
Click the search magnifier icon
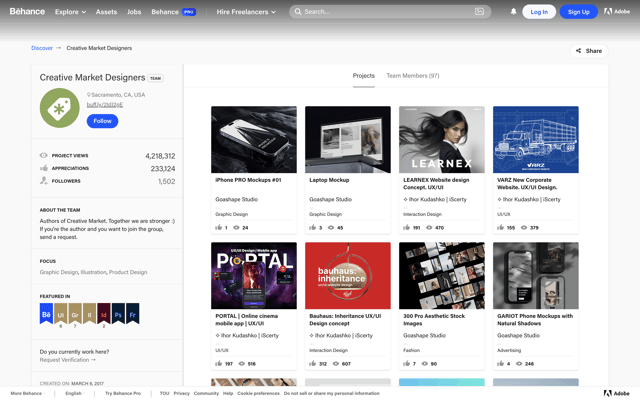(298, 11)
